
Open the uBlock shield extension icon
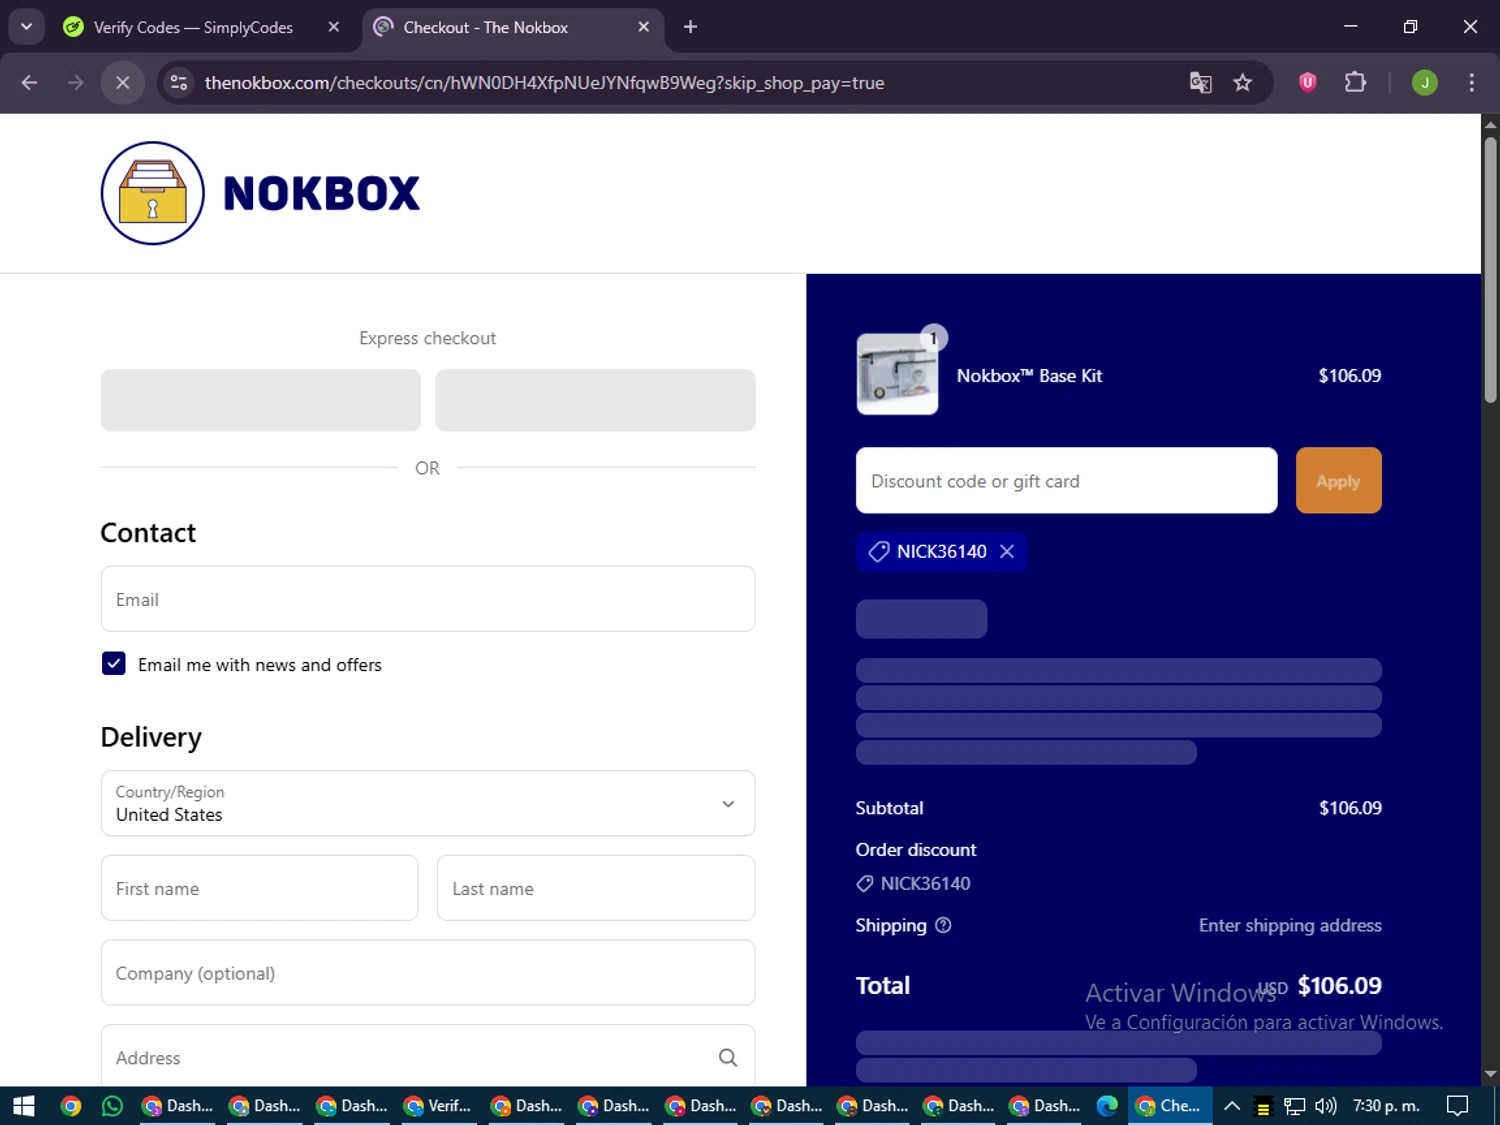click(1307, 83)
